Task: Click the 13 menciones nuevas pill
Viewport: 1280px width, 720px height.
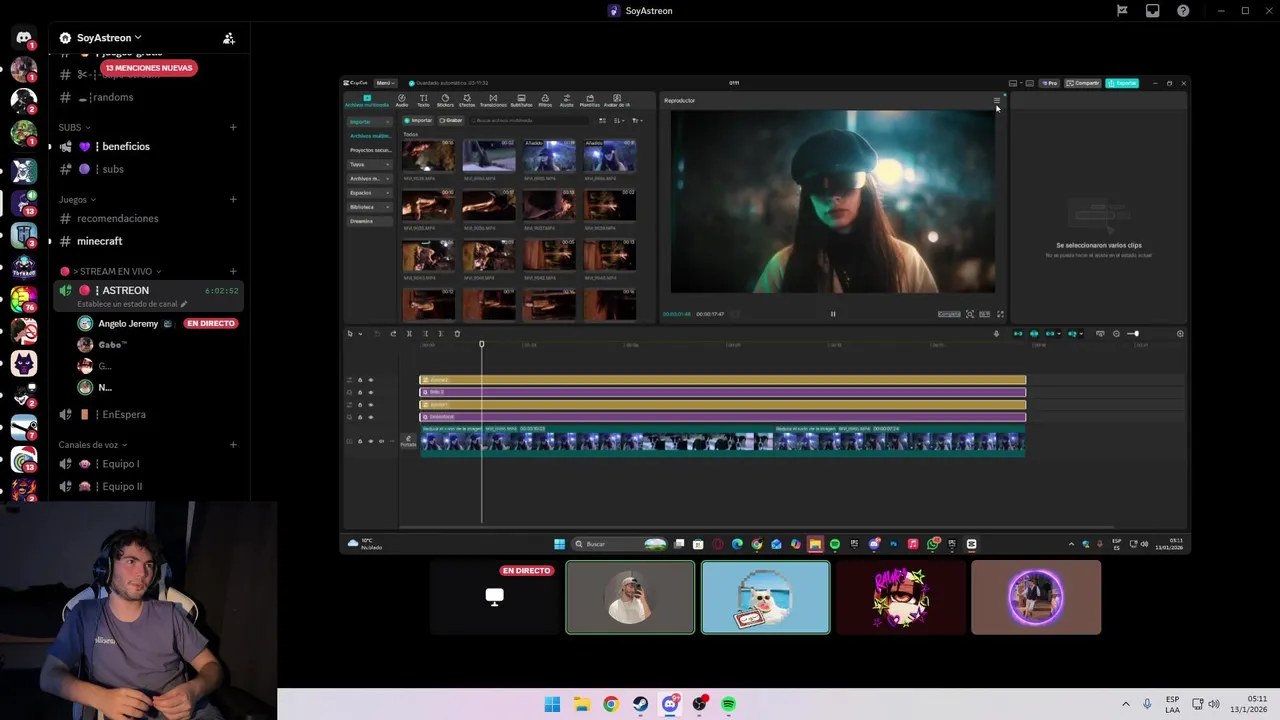Action: [x=149, y=68]
